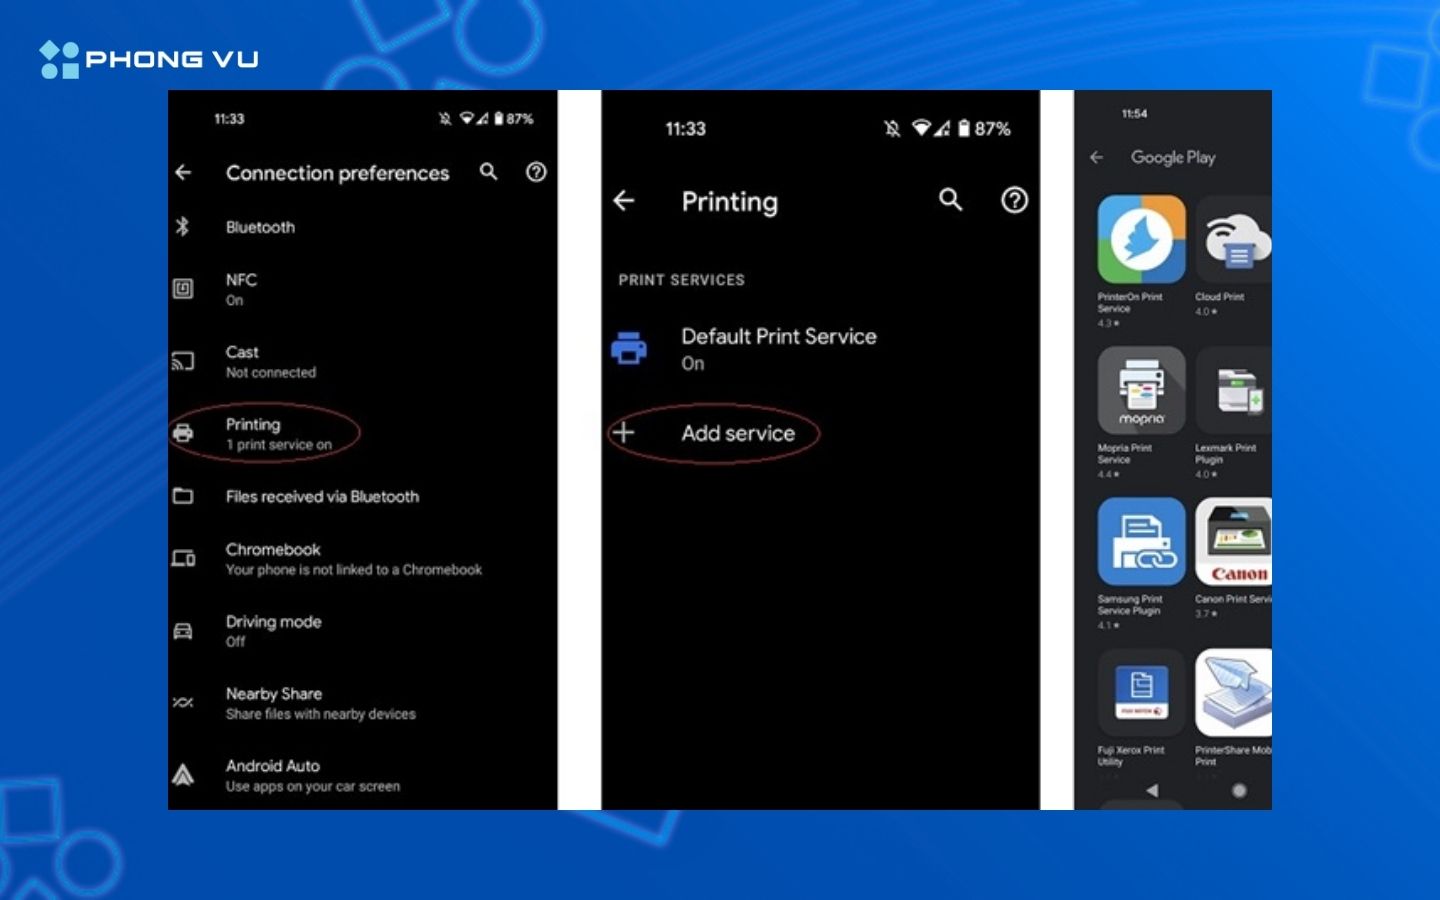This screenshot has width=1440, height=900.
Task: Open the Bluetooth settings entry
Action: tap(260, 227)
